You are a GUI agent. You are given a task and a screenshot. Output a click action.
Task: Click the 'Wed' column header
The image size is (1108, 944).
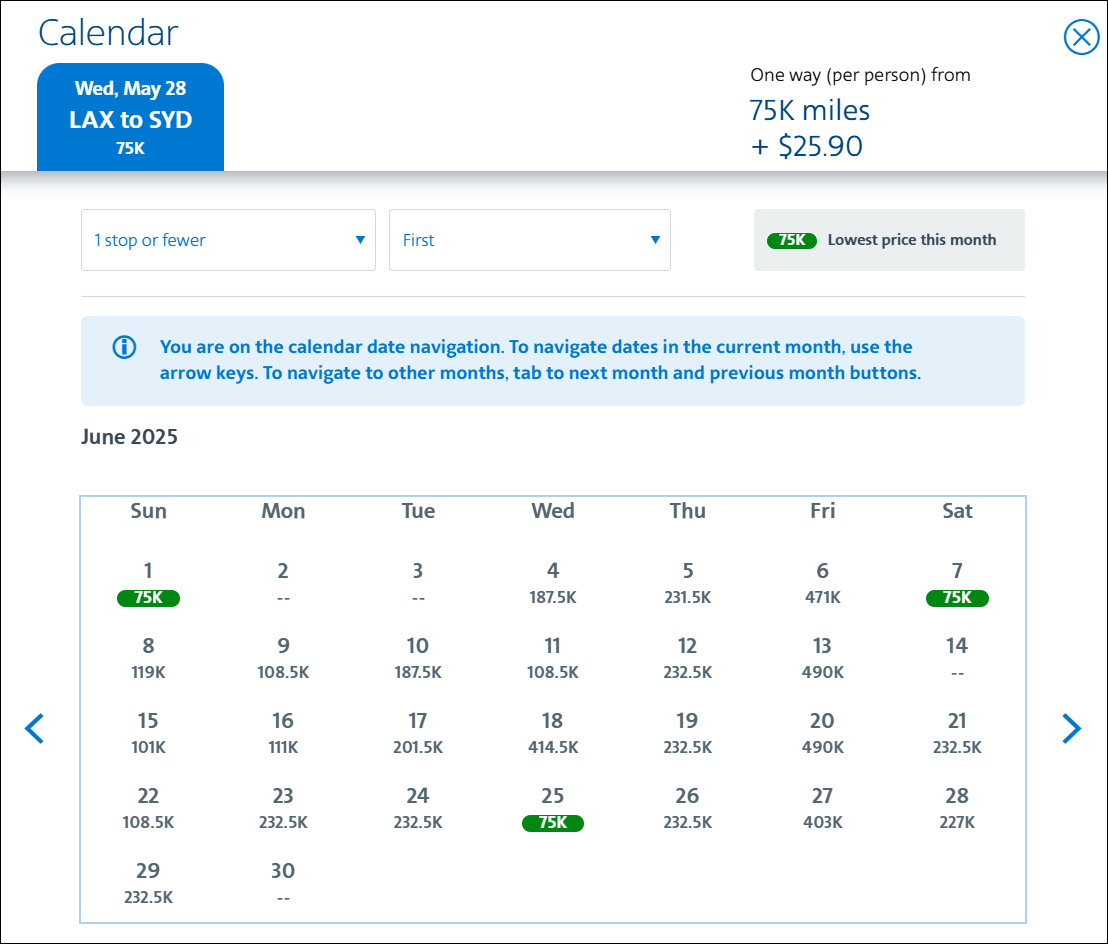553,511
